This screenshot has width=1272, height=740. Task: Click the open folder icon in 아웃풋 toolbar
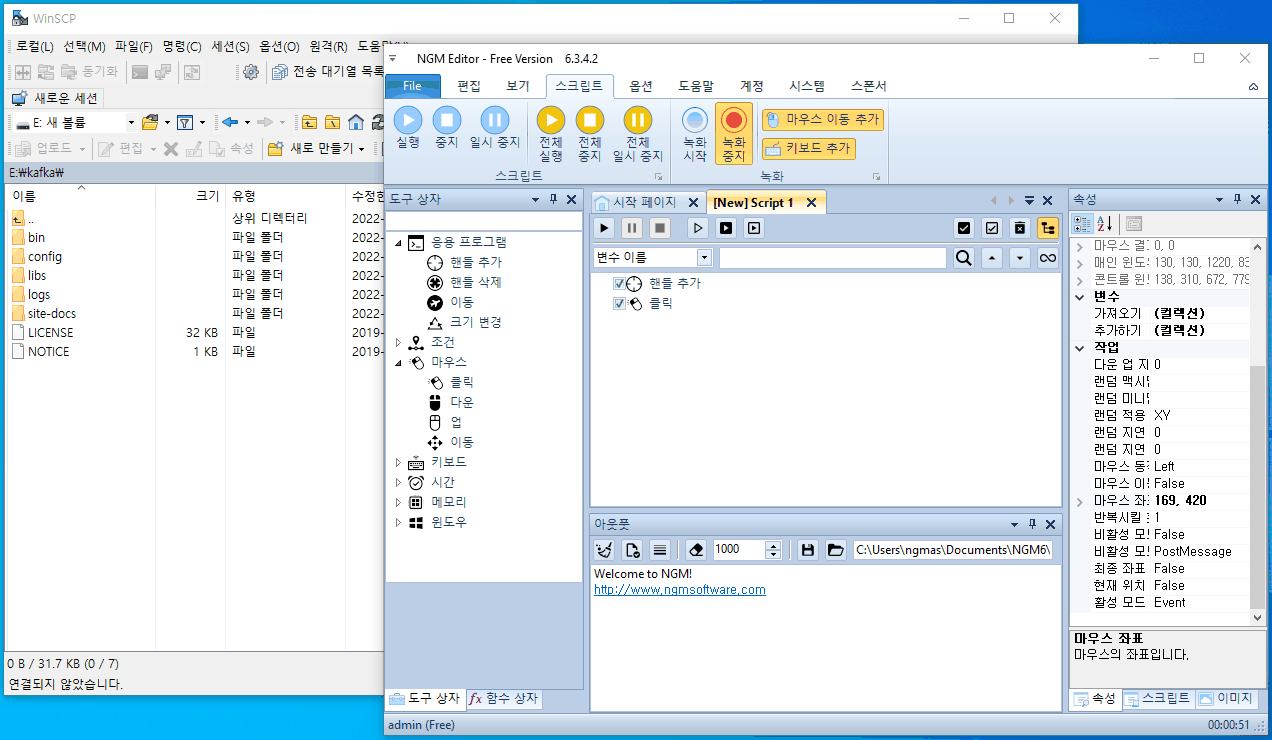click(836, 549)
